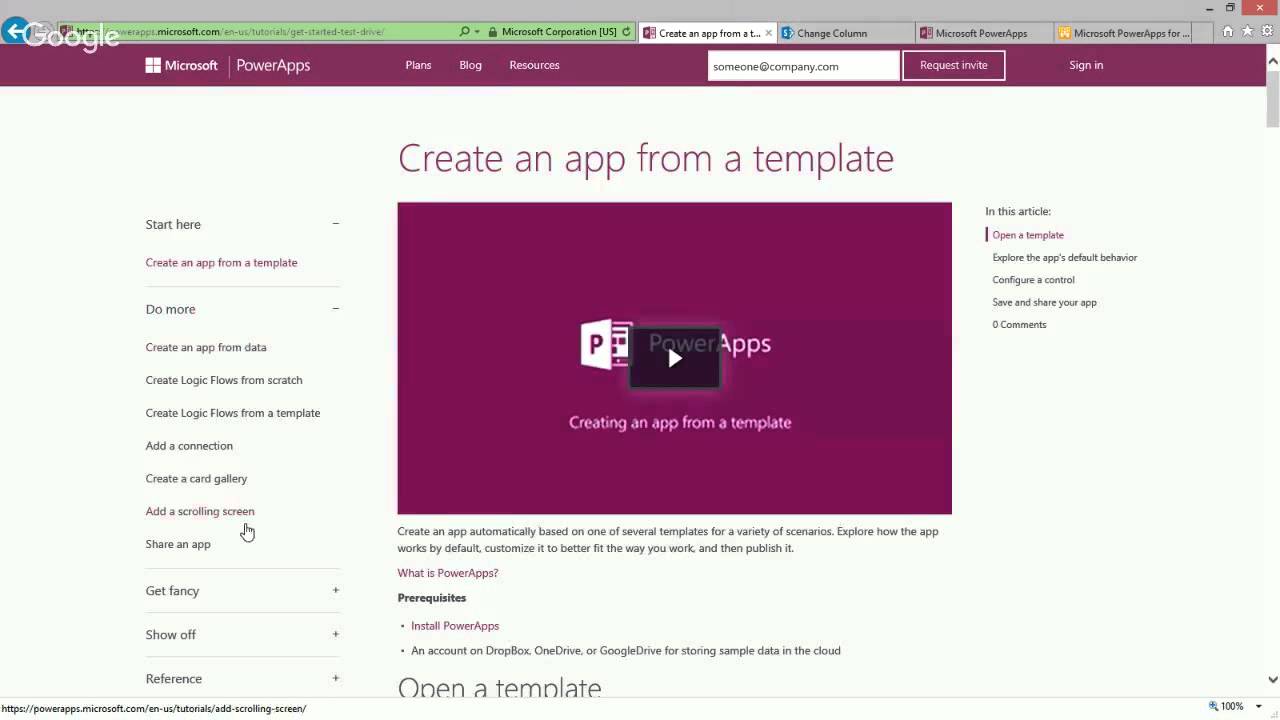The height and width of the screenshot is (720, 1280).
Task: Click the browser back arrow button
Action: [15, 31]
